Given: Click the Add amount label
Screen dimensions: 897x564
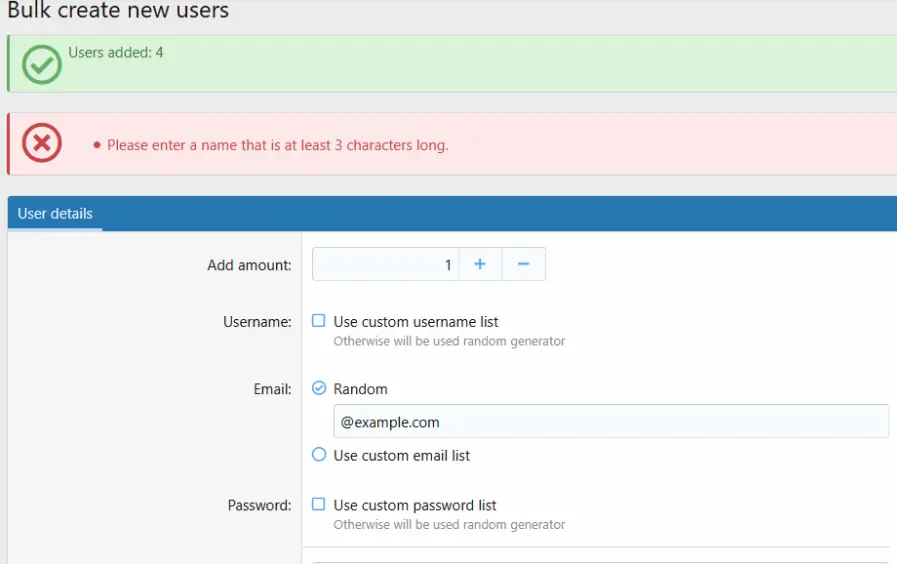Looking at the screenshot, I should pos(249,265).
